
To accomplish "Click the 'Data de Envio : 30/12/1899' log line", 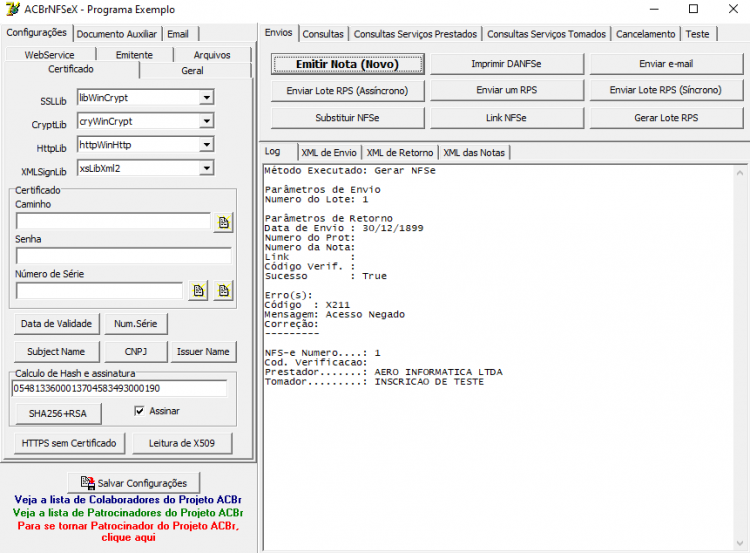I will pos(344,228).
